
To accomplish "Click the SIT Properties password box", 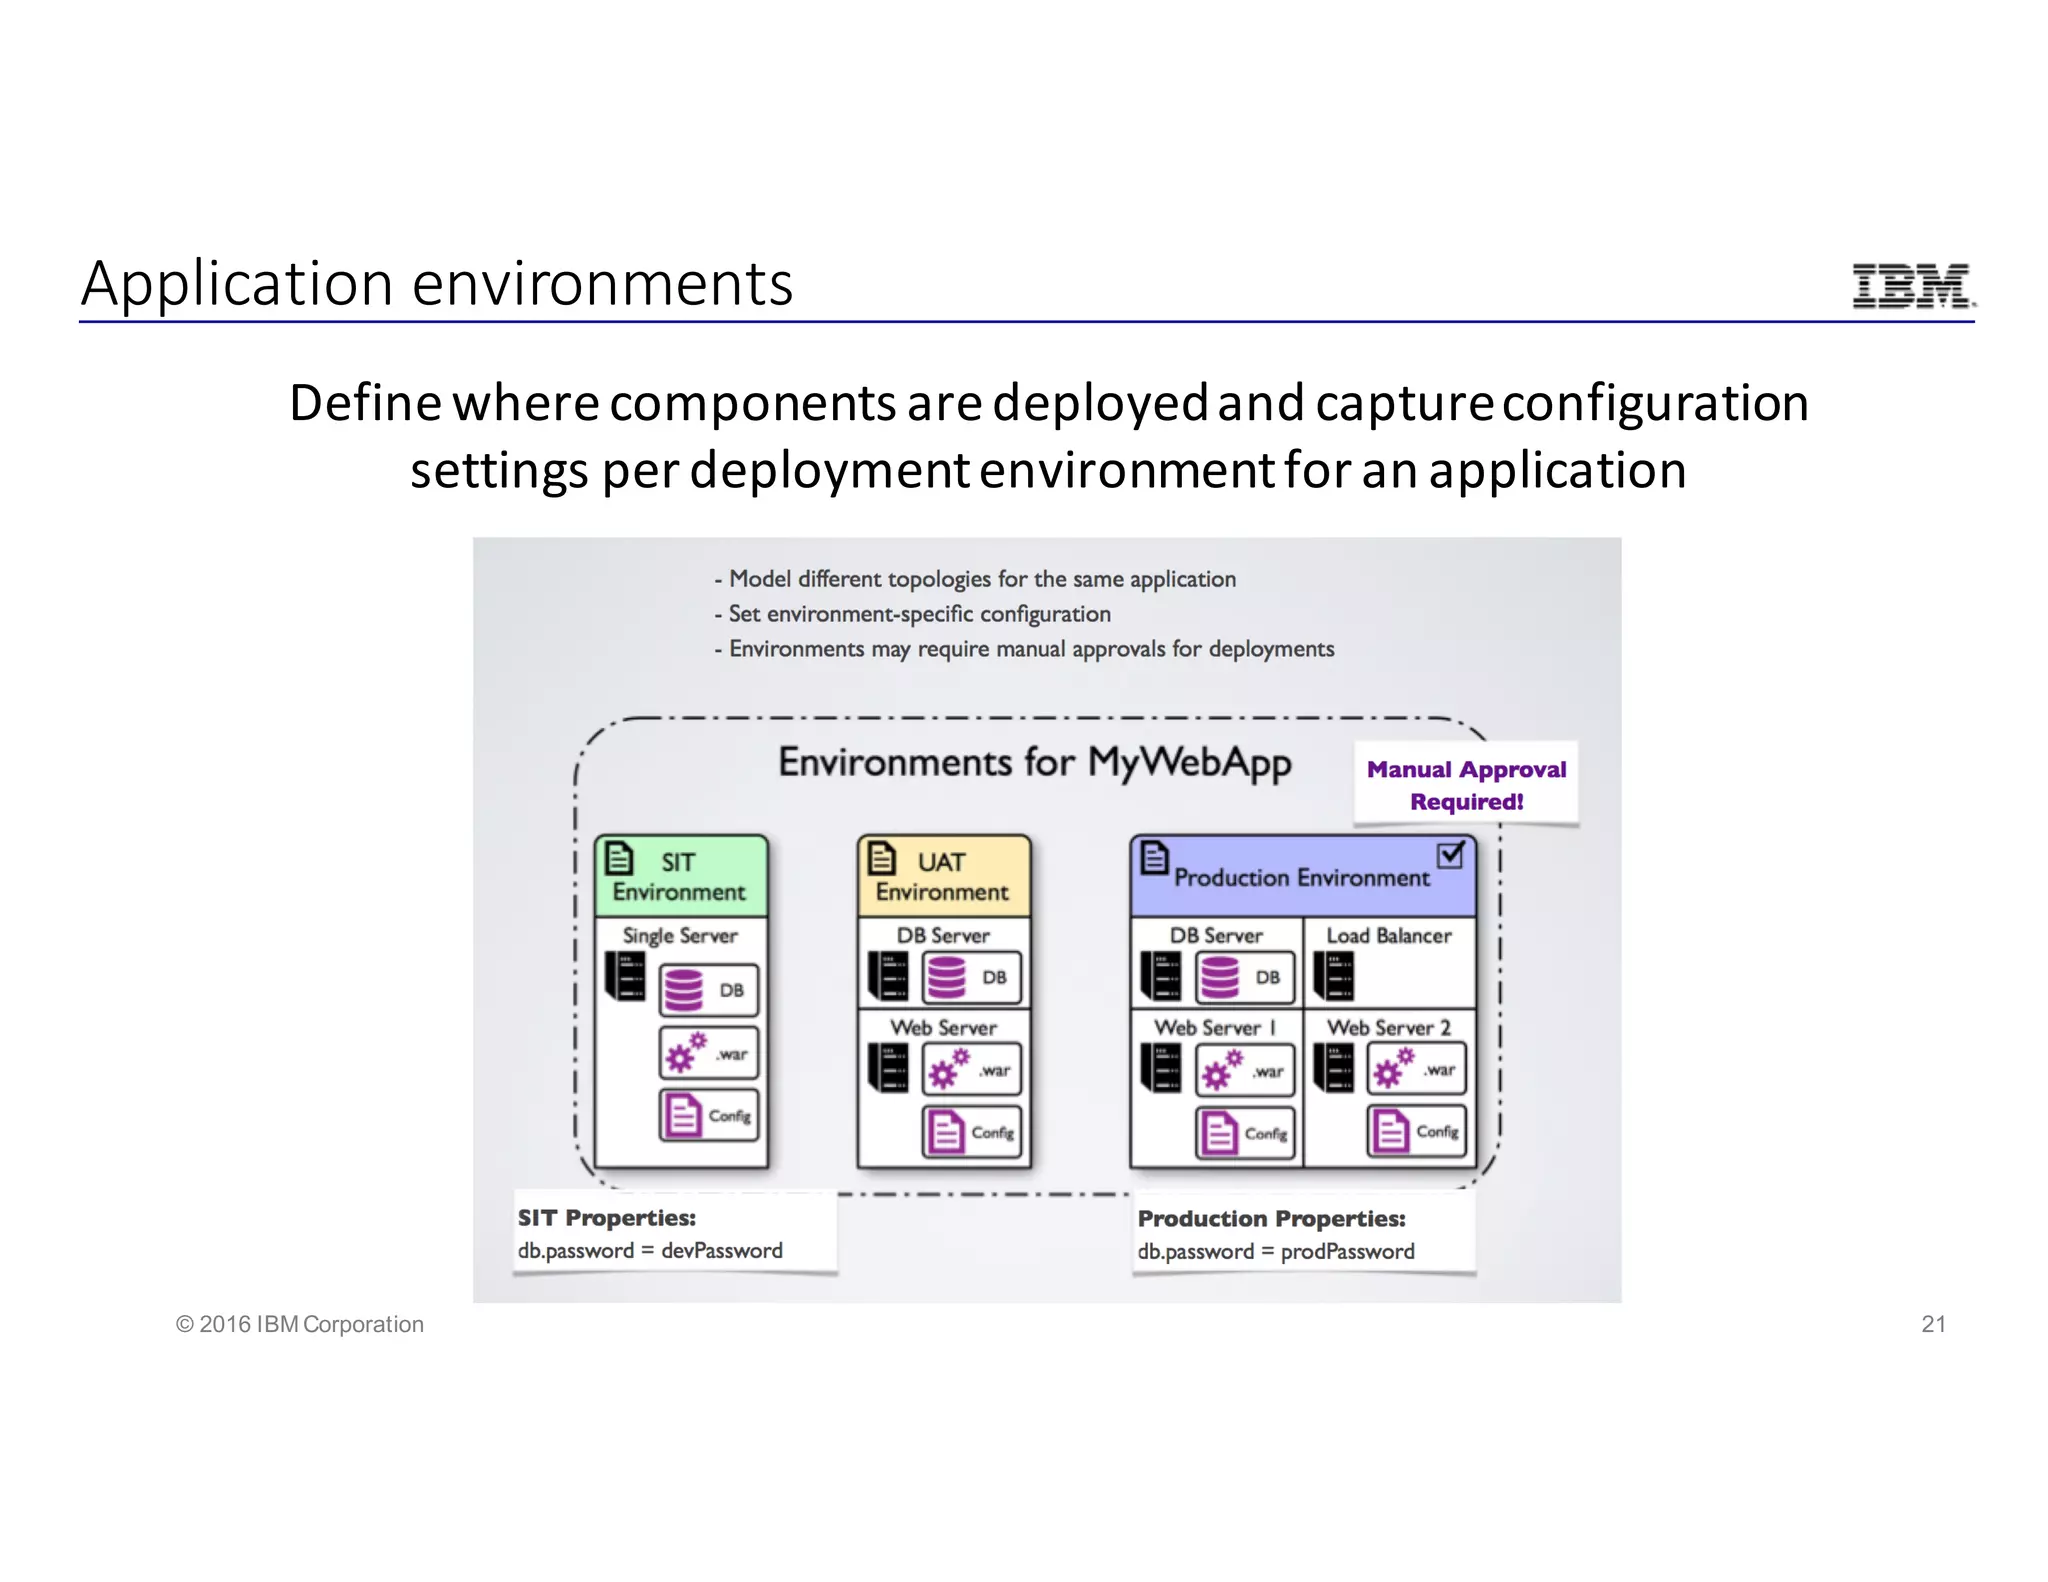I will [x=675, y=1233].
